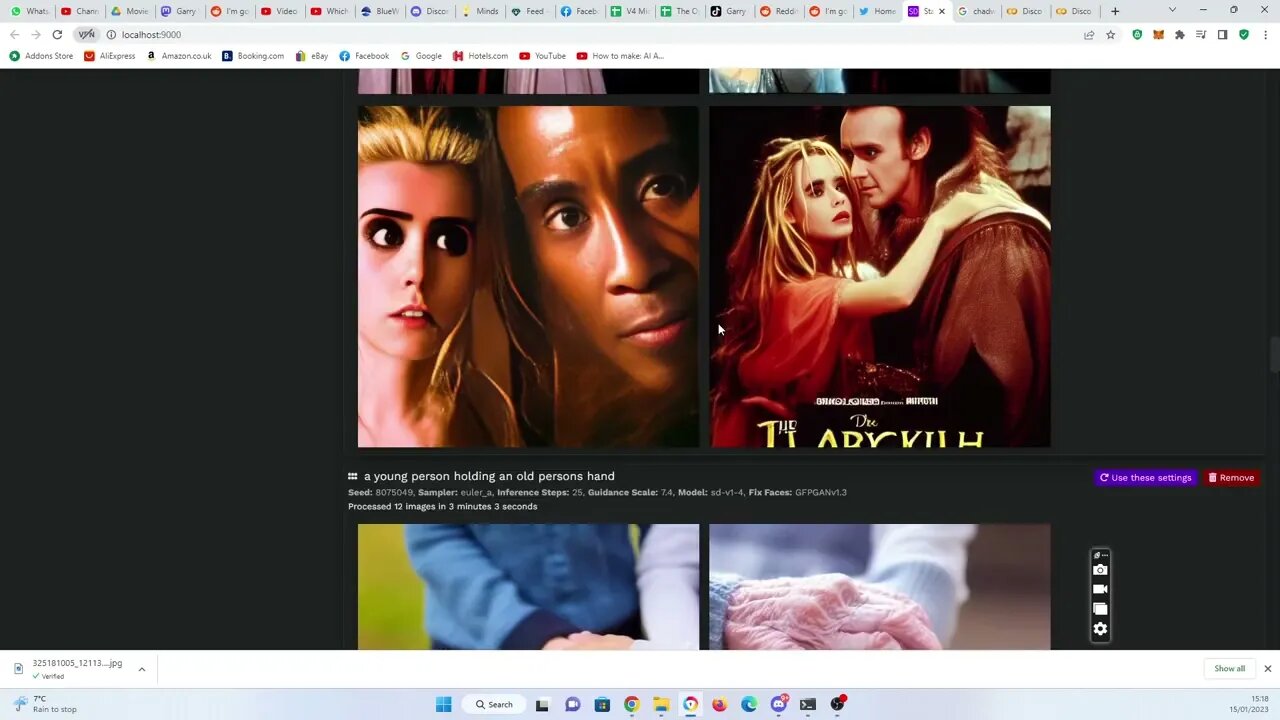The image size is (1280, 720).
Task: Click the Use these settings button
Action: click(1145, 478)
